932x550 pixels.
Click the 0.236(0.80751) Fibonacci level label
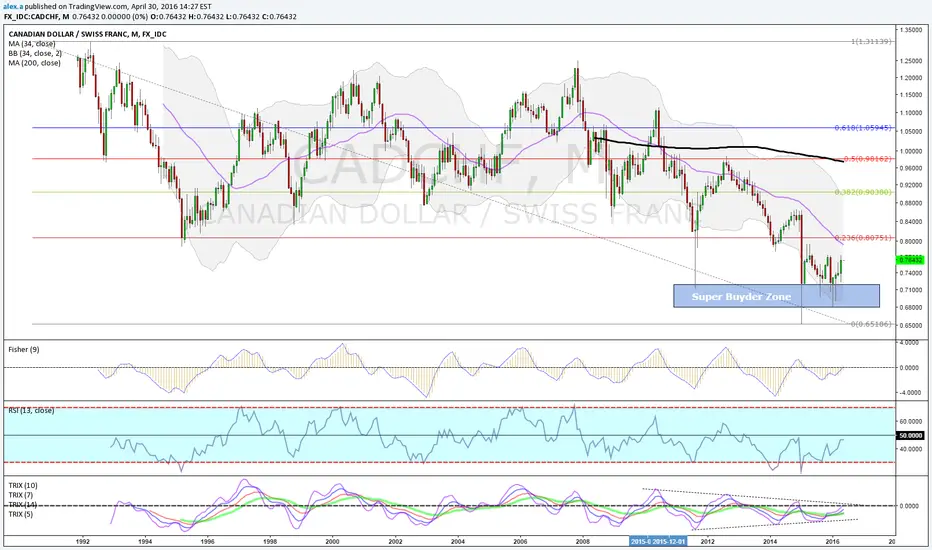pos(862,238)
